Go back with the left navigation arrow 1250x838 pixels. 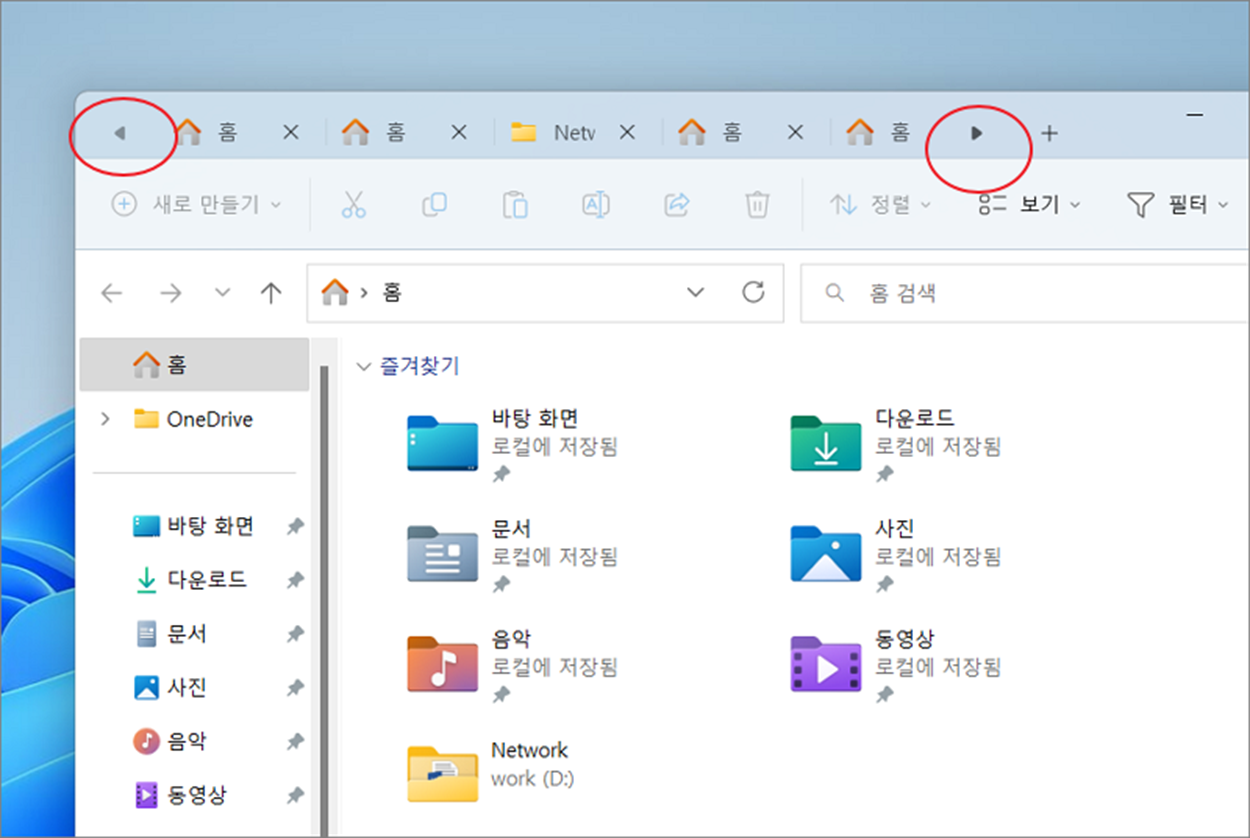pos(111,293)
